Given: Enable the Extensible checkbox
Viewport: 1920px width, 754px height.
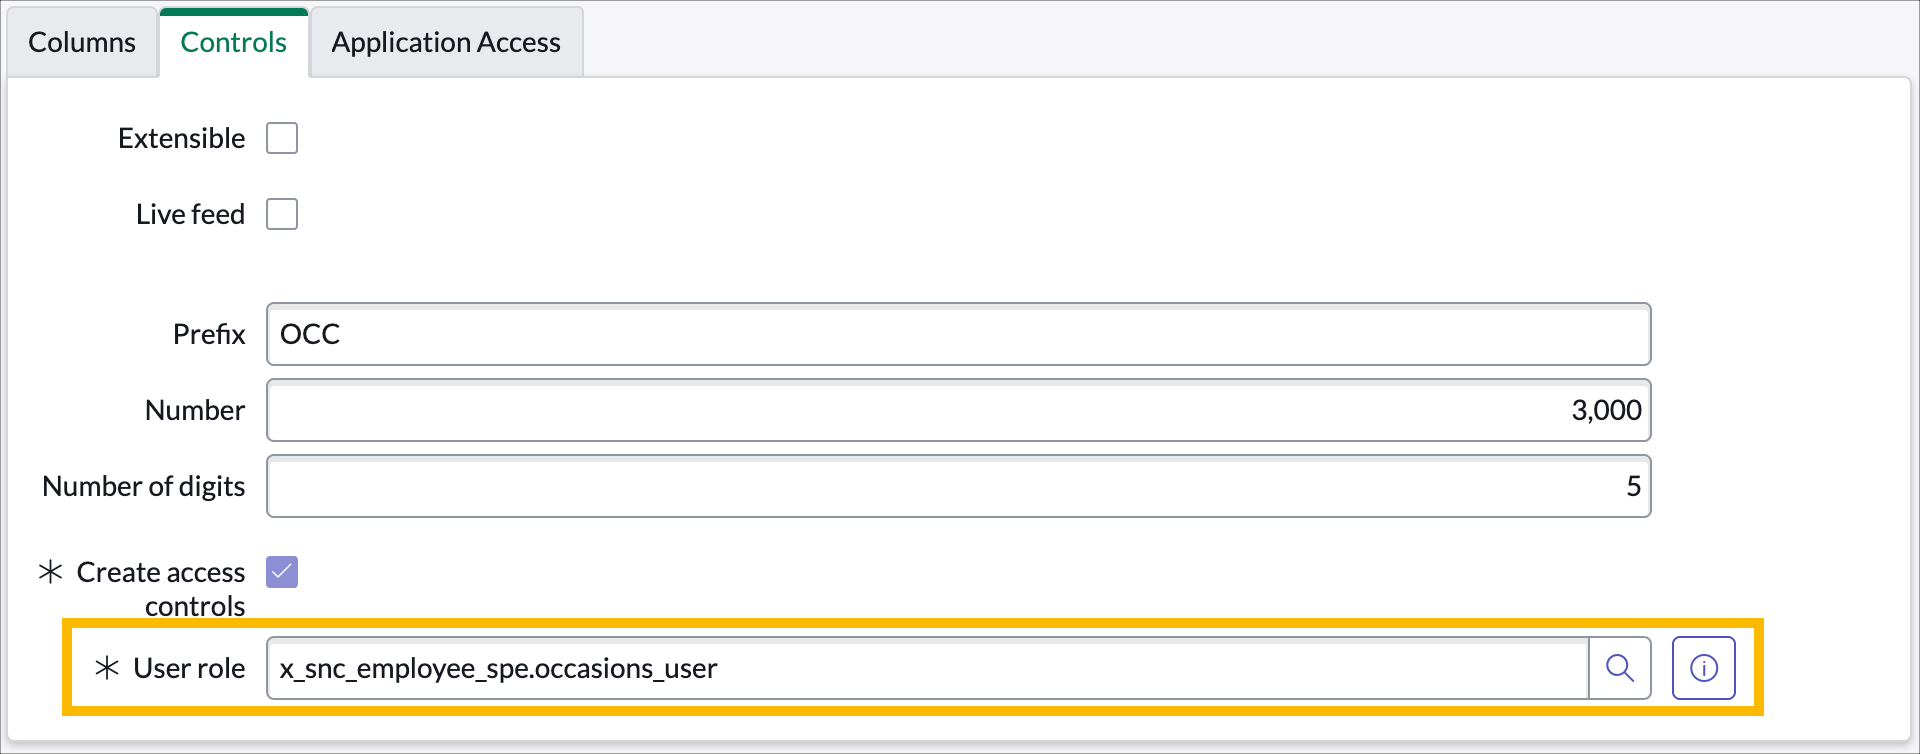Looking at the screenshot, I should point(282,138).
